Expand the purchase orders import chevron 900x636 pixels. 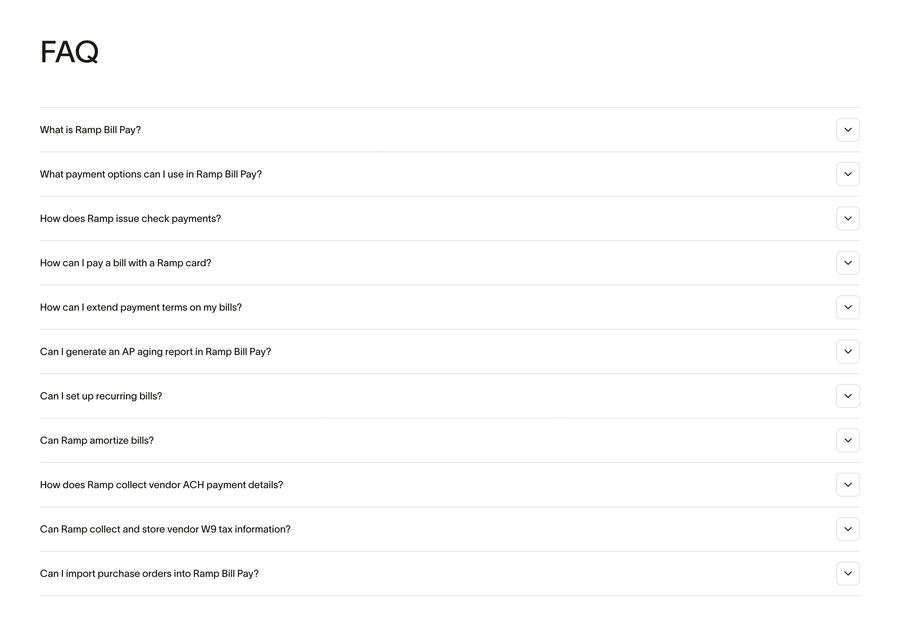click(x=848, y=573)
